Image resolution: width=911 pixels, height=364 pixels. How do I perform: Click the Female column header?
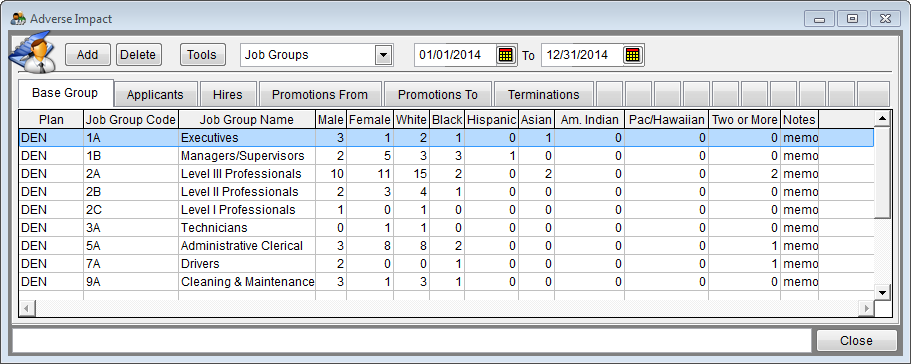point(370,120)
